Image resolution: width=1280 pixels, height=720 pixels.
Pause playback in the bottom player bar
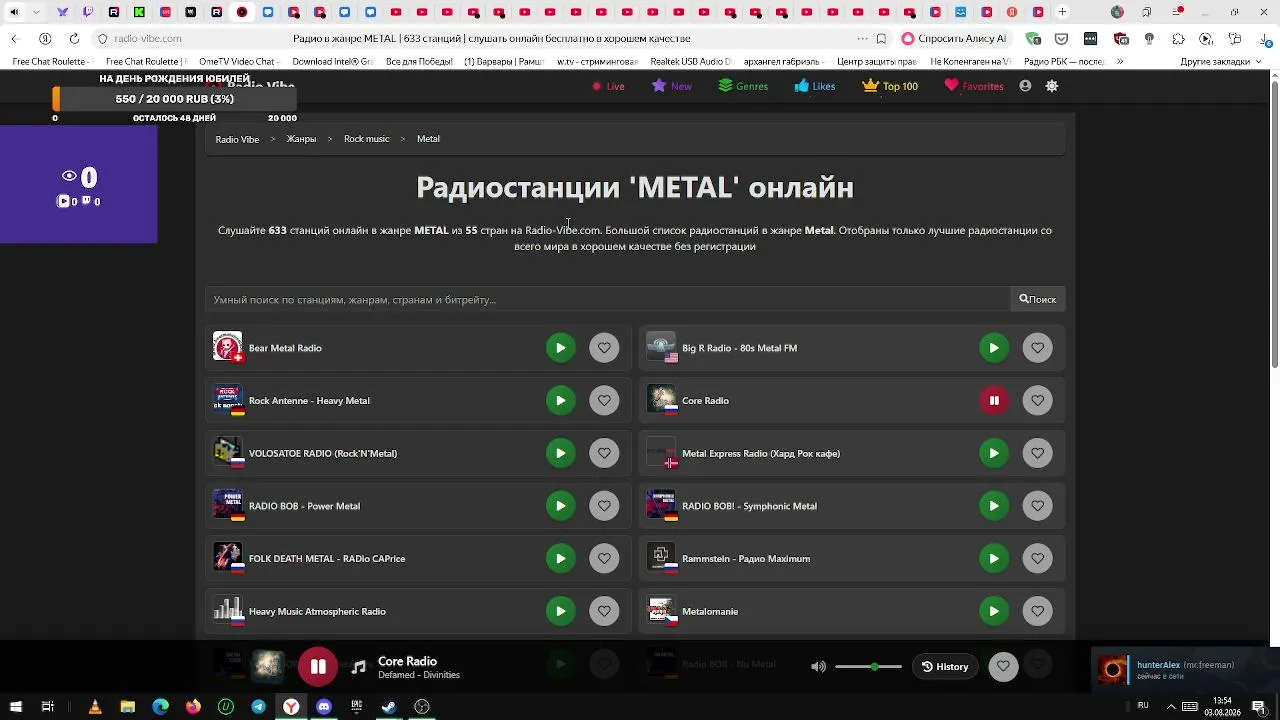tap(318, 667)
